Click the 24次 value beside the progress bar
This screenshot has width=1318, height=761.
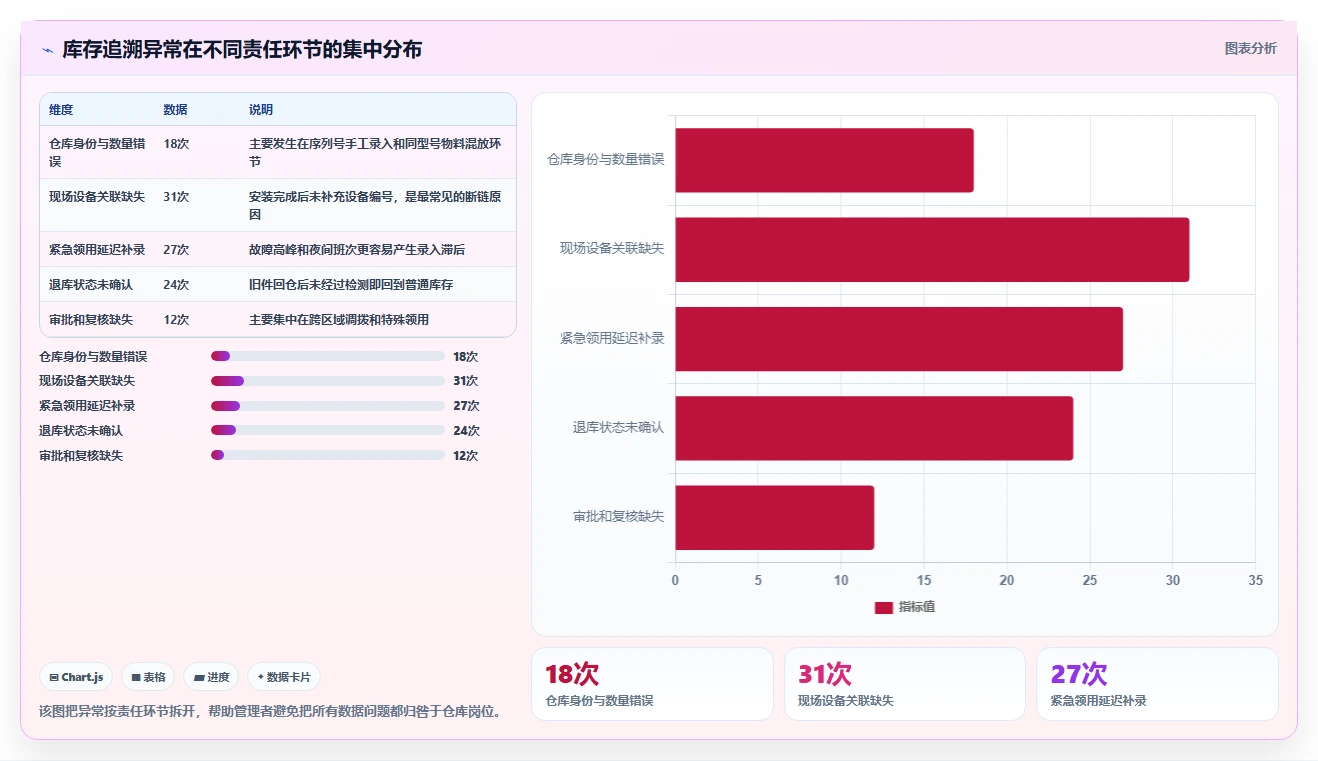coord(466,431)
